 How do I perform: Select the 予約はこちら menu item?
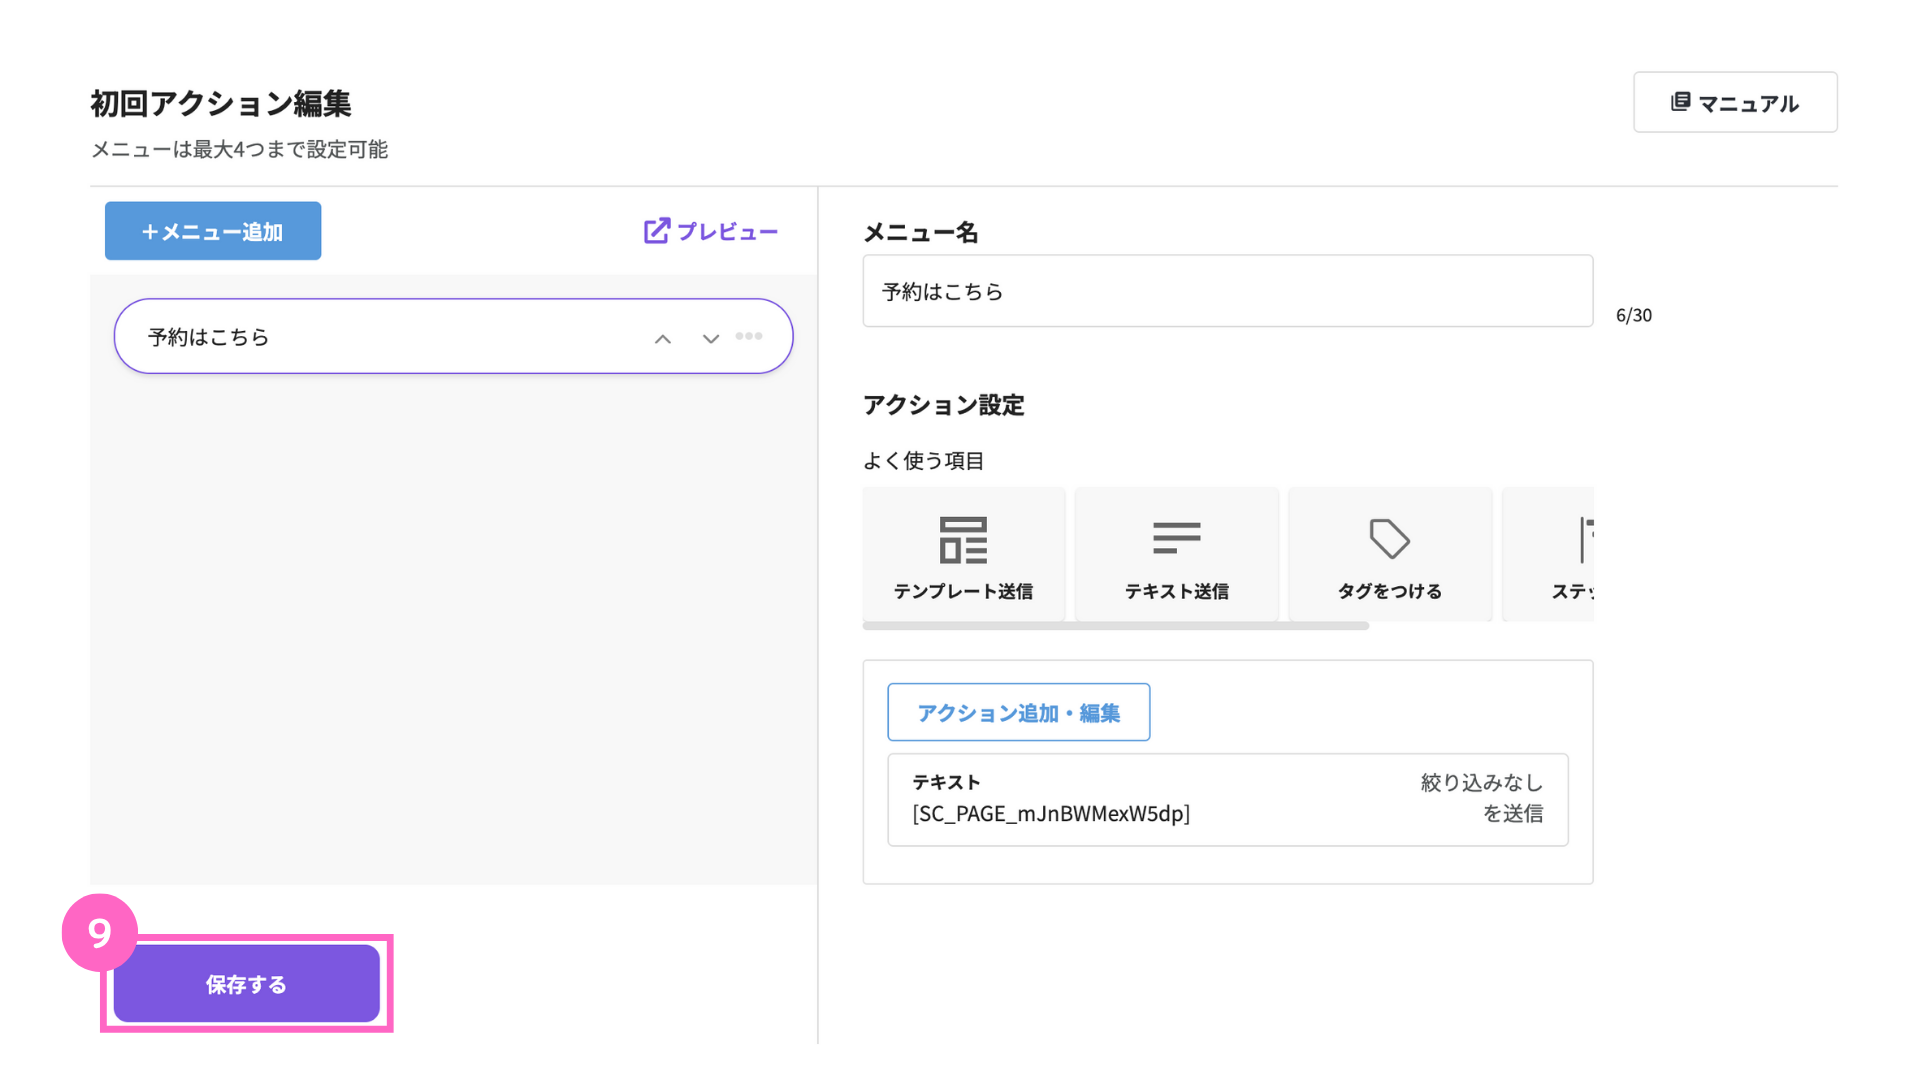point(453,336)
